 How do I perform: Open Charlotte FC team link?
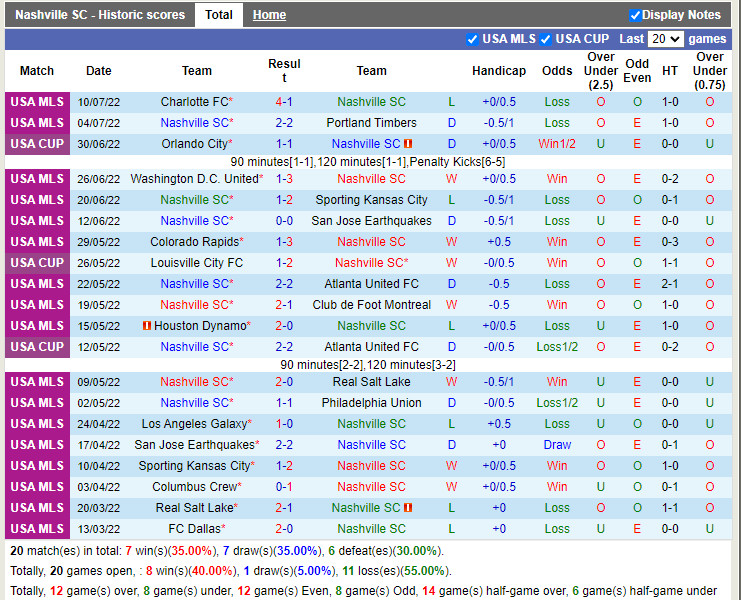pyautogui.click(x=194, y=102)
